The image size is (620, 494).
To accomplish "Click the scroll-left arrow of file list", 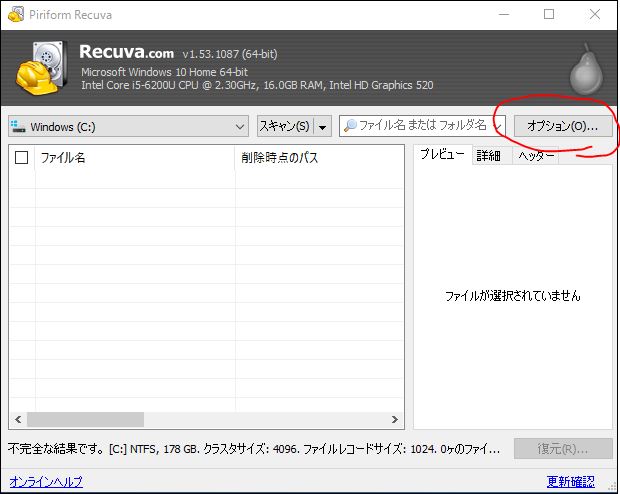I will (18, 420).
